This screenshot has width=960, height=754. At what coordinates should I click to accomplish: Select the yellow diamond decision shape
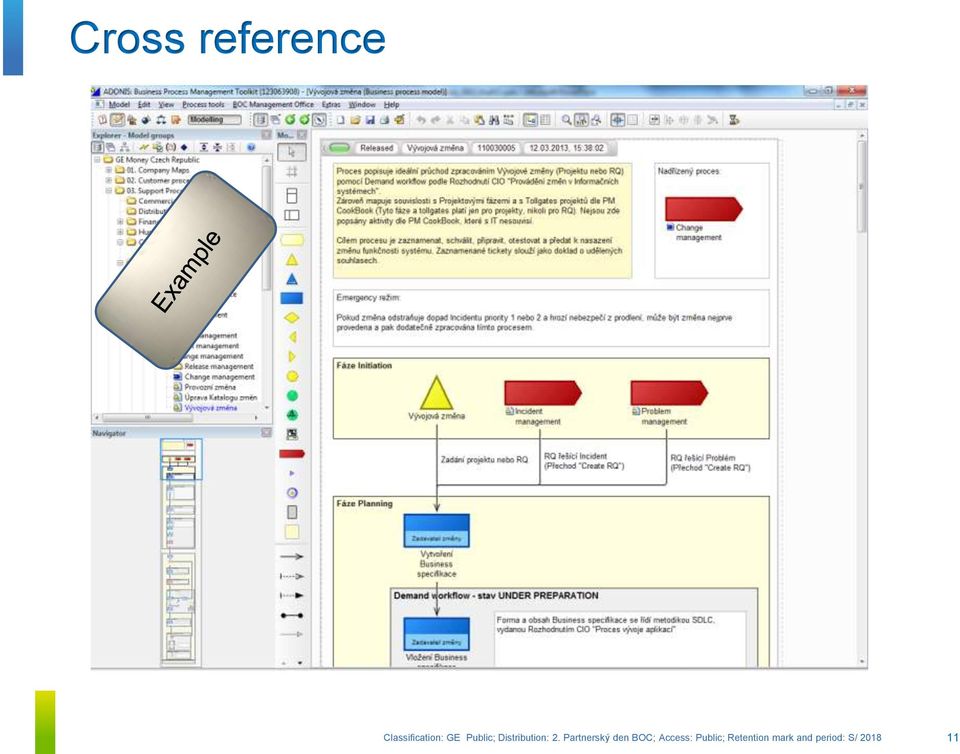point(292,318)
